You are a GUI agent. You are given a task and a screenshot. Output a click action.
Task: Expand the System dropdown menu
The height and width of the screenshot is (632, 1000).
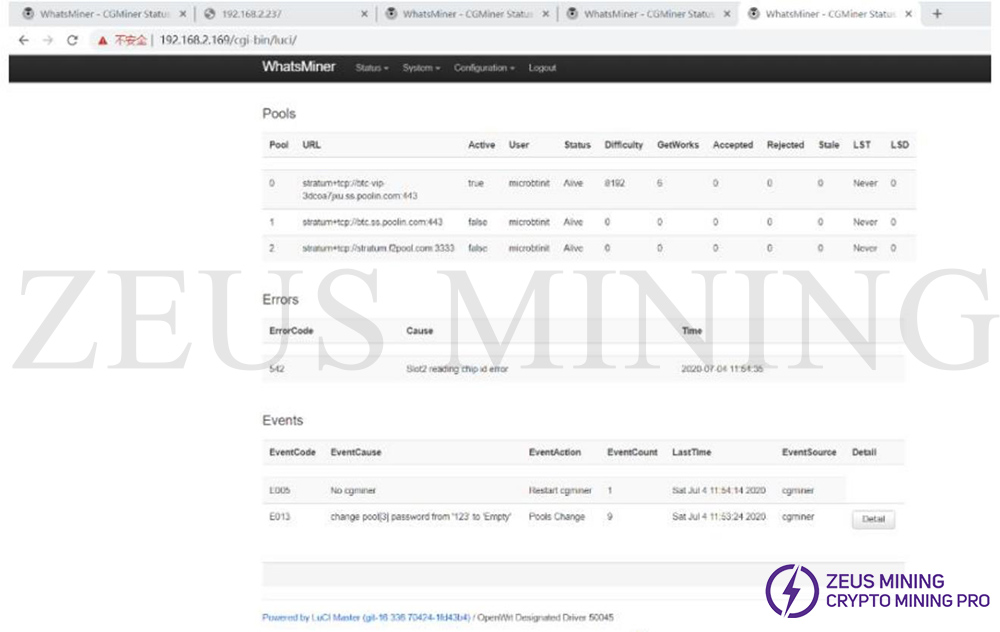(421, 68)
